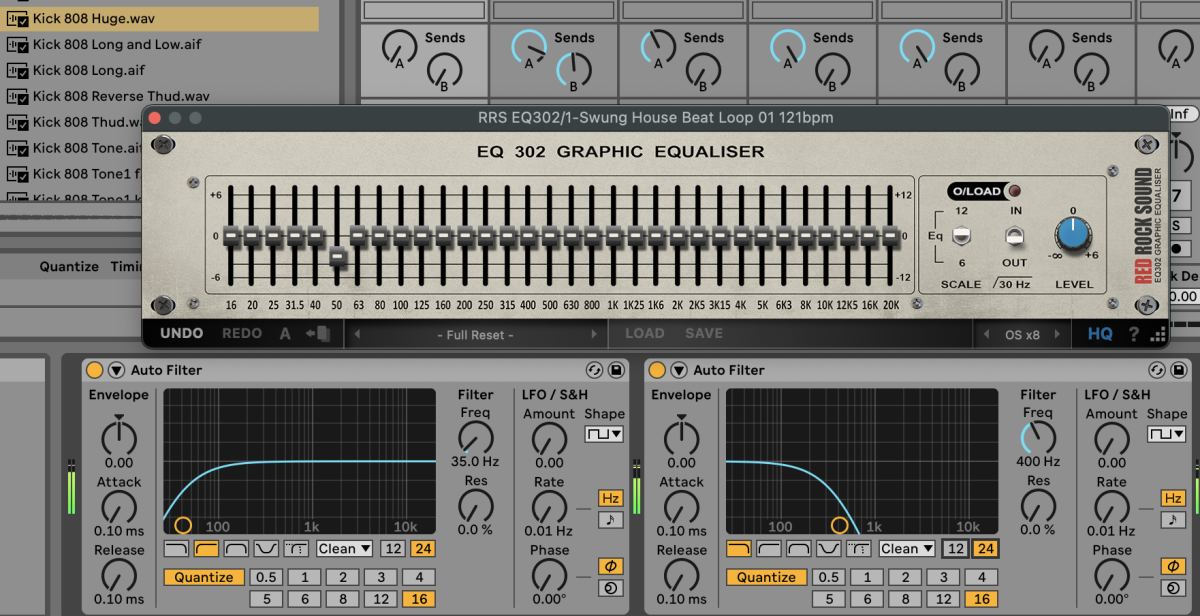1200x616 pixels.
Task: Select notch filter type in left Auto Filter
Action: (x=267, y=548)
